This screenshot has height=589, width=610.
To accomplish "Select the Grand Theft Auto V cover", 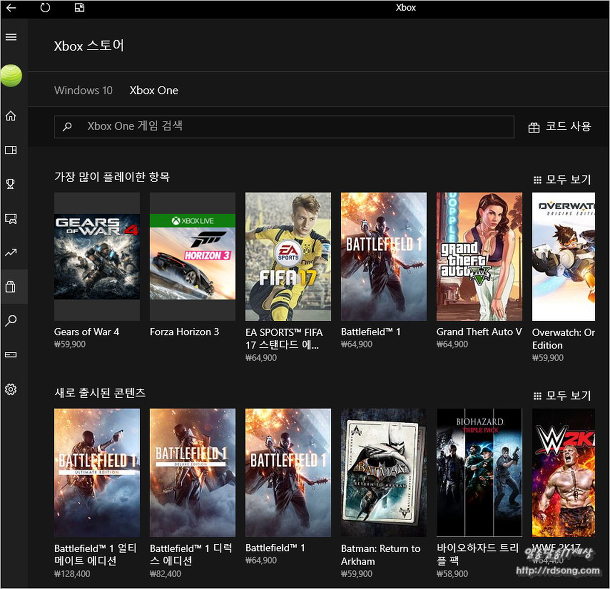I will click(x=479, y=257).
